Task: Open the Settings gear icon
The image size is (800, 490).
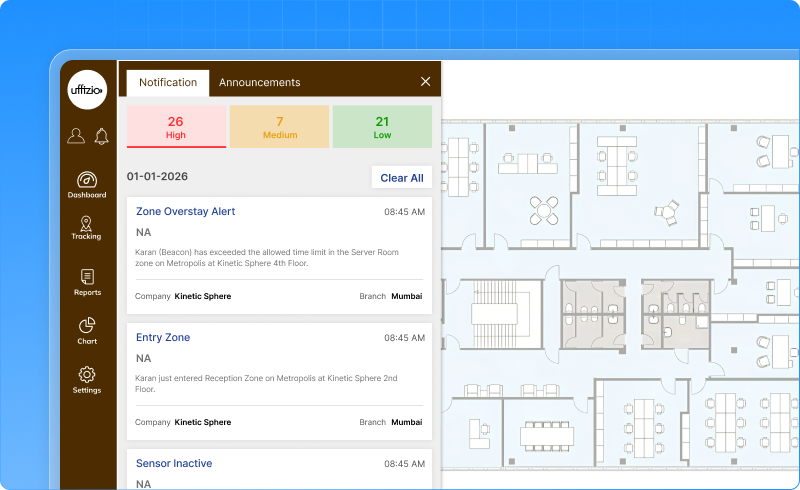Action: 87,375
